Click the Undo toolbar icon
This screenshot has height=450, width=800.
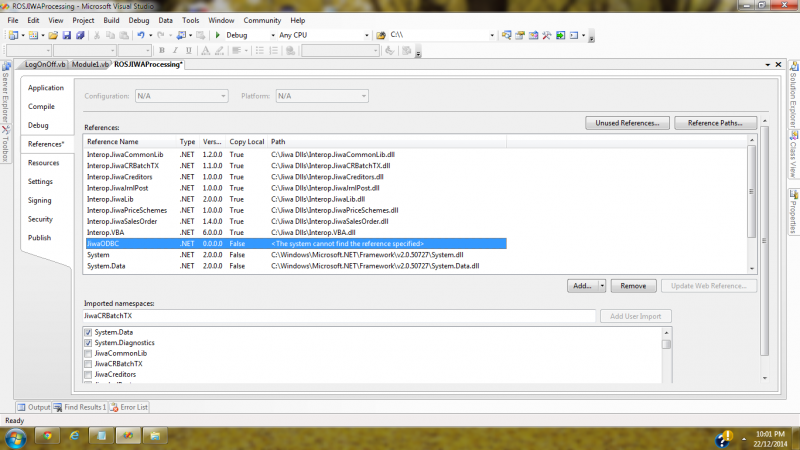[x=141, y=35]
